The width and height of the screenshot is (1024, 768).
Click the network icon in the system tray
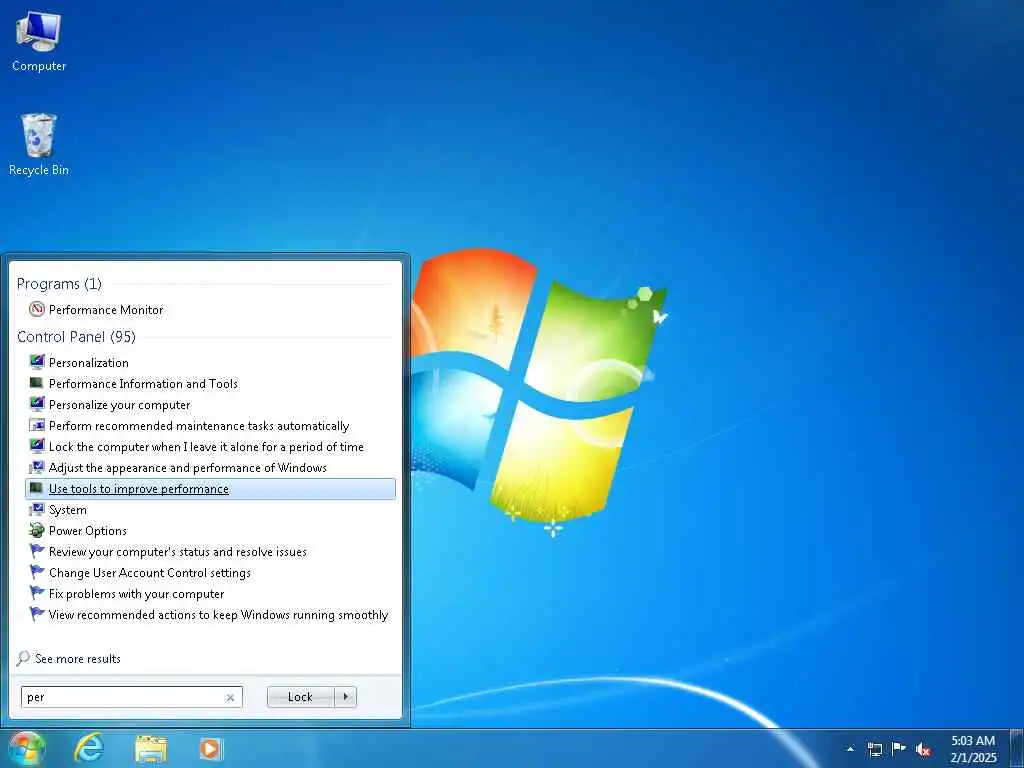(x=874, y=750)
